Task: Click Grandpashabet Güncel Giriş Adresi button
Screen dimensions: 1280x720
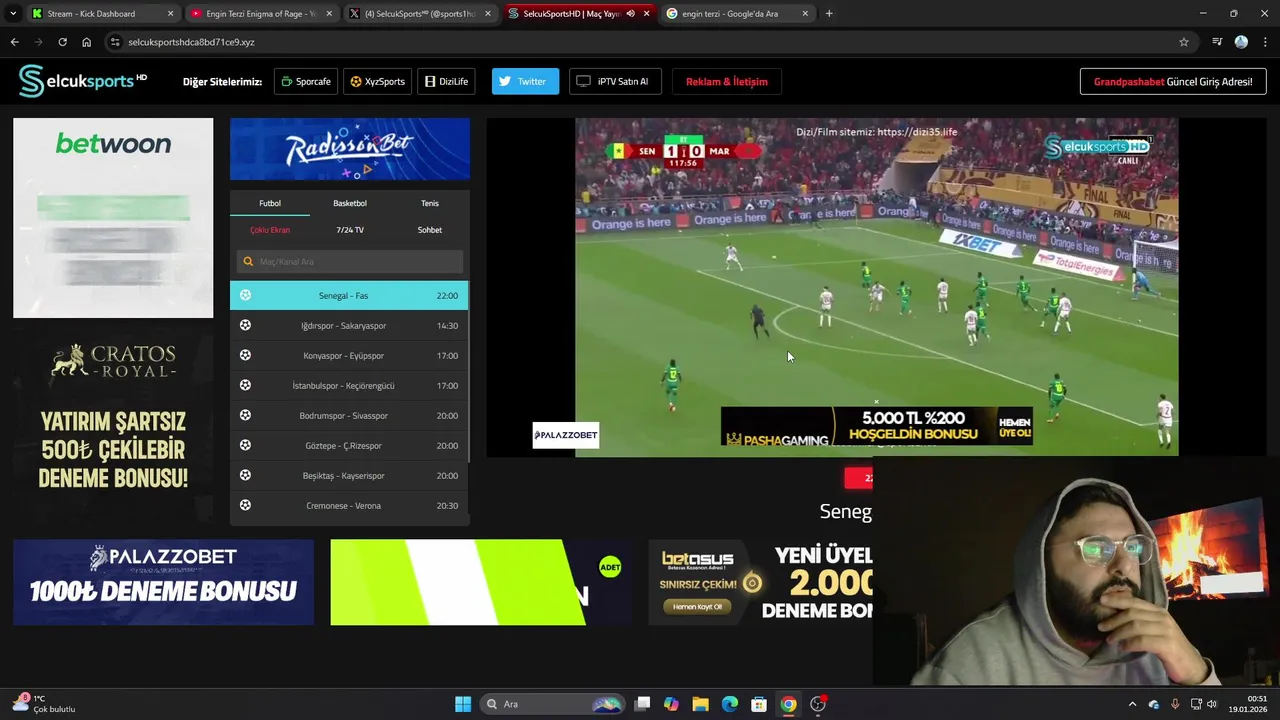Action: tap(1173, 82)
